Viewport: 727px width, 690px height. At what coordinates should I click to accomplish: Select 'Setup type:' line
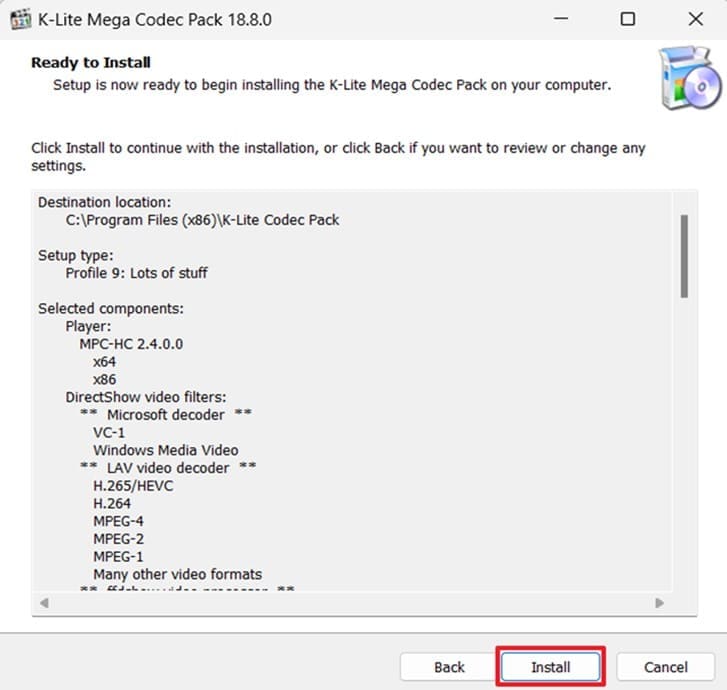(x=76, y=256)
